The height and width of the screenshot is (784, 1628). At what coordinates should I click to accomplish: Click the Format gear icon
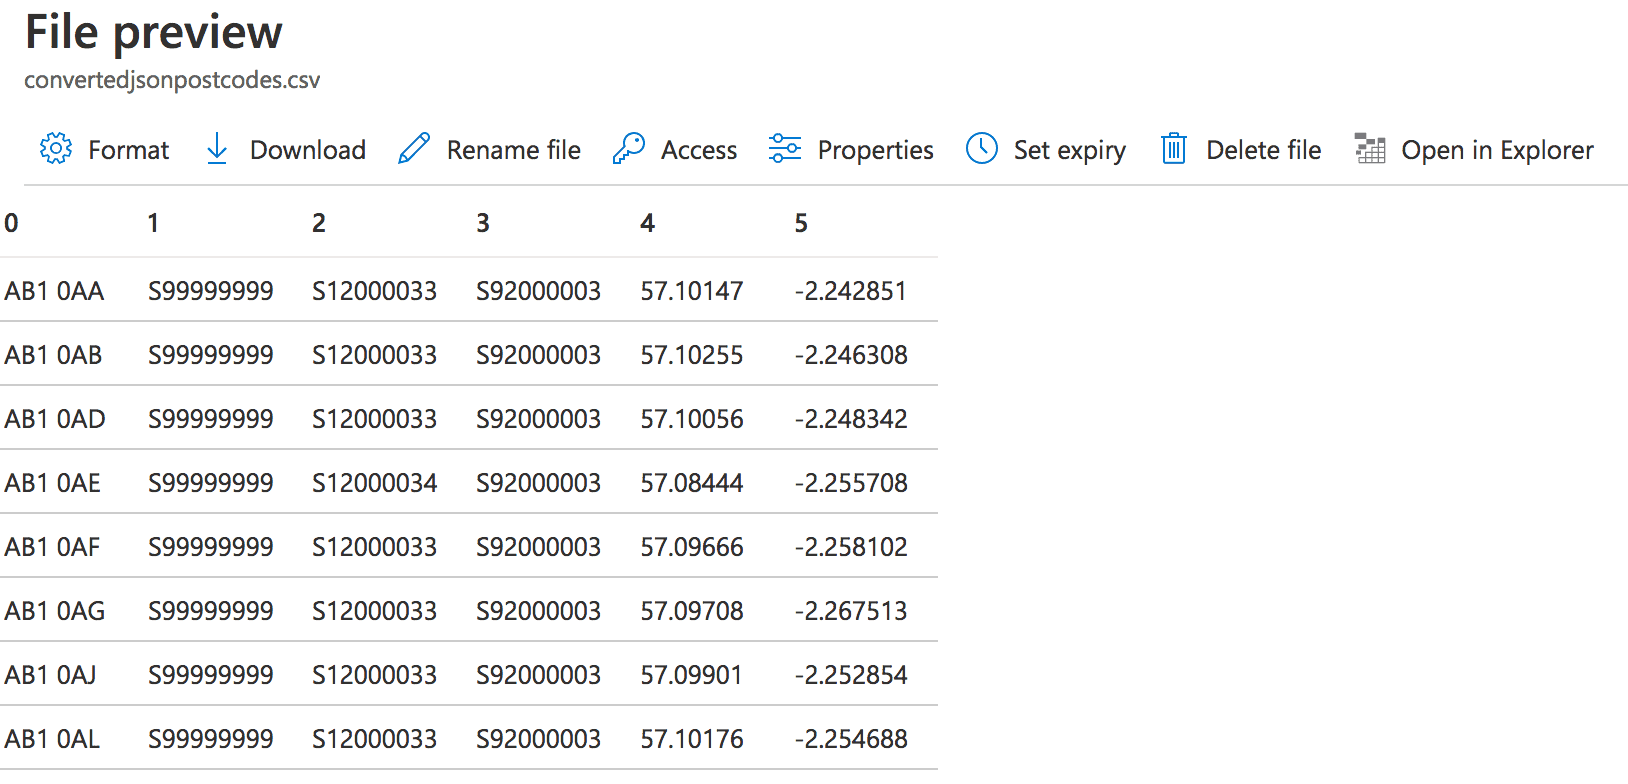click(56, 149)
